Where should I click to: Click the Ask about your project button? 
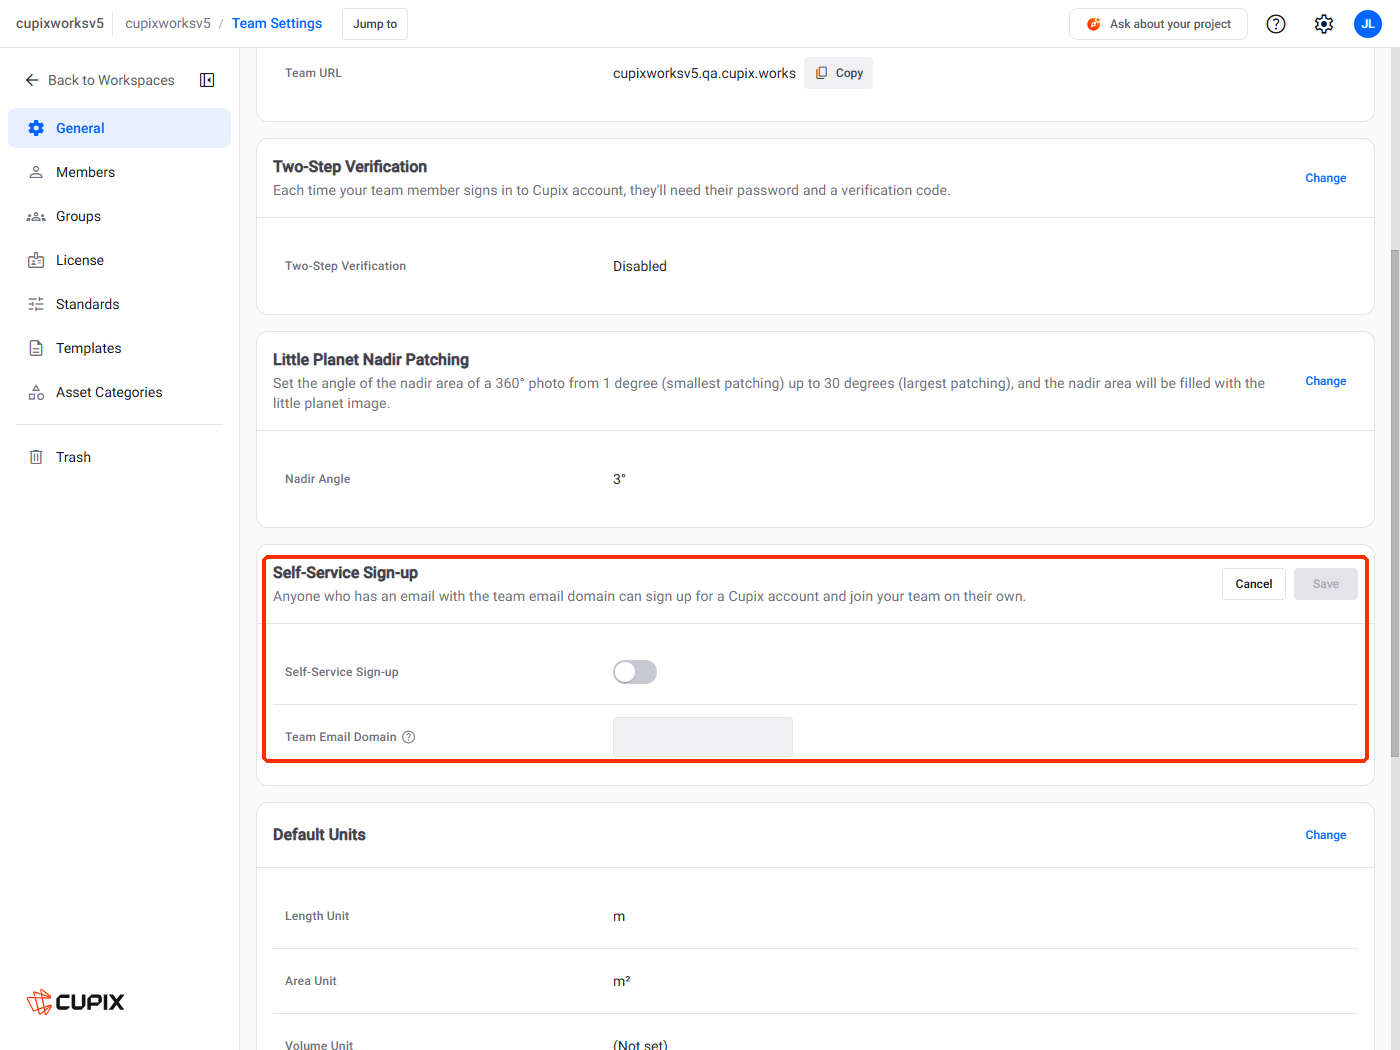[1158, 24]
